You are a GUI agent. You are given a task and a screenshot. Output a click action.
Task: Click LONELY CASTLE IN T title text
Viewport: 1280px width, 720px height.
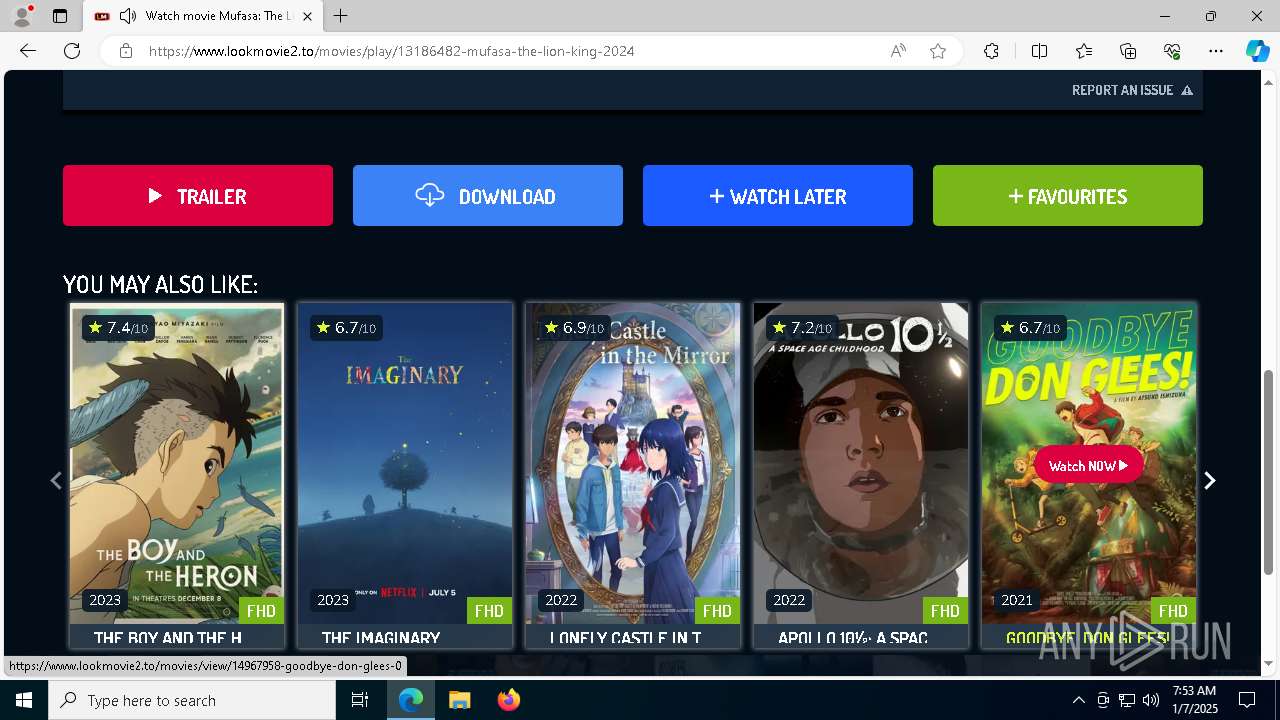[x=626, y=638]
